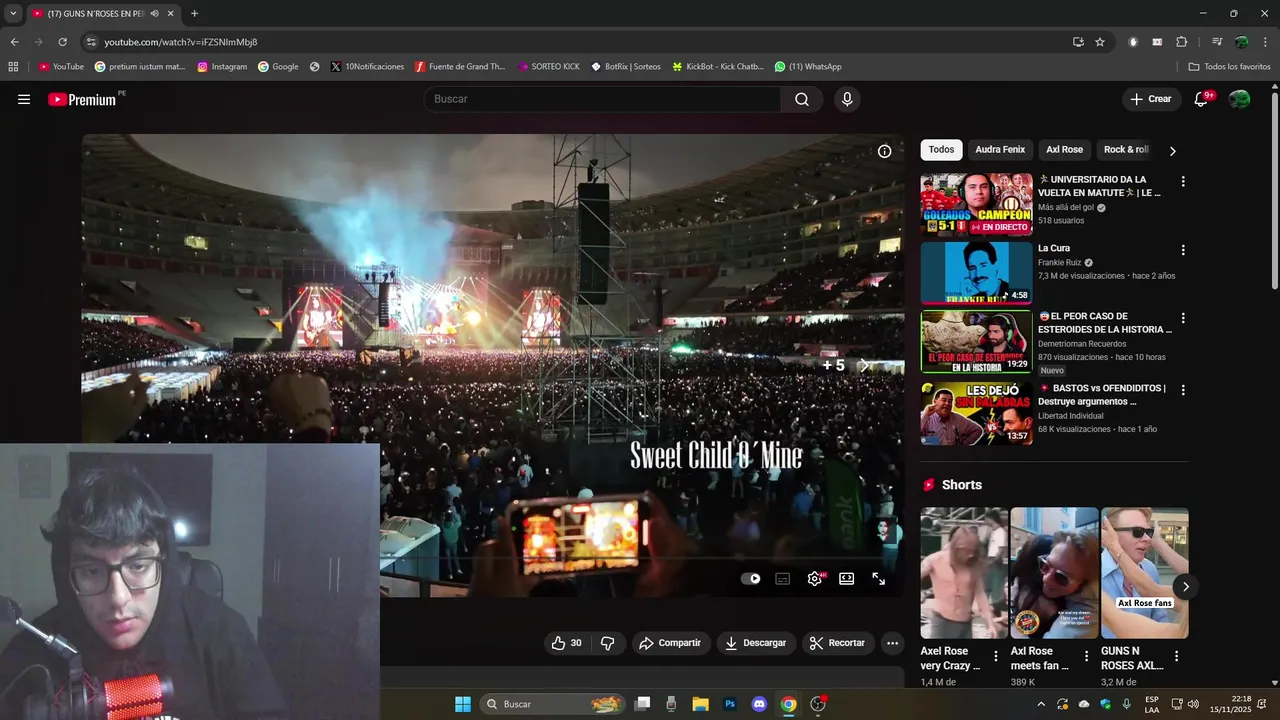Click install app icon in address bar
This screenshot has width=1280, height=720.
(1078, 42)
